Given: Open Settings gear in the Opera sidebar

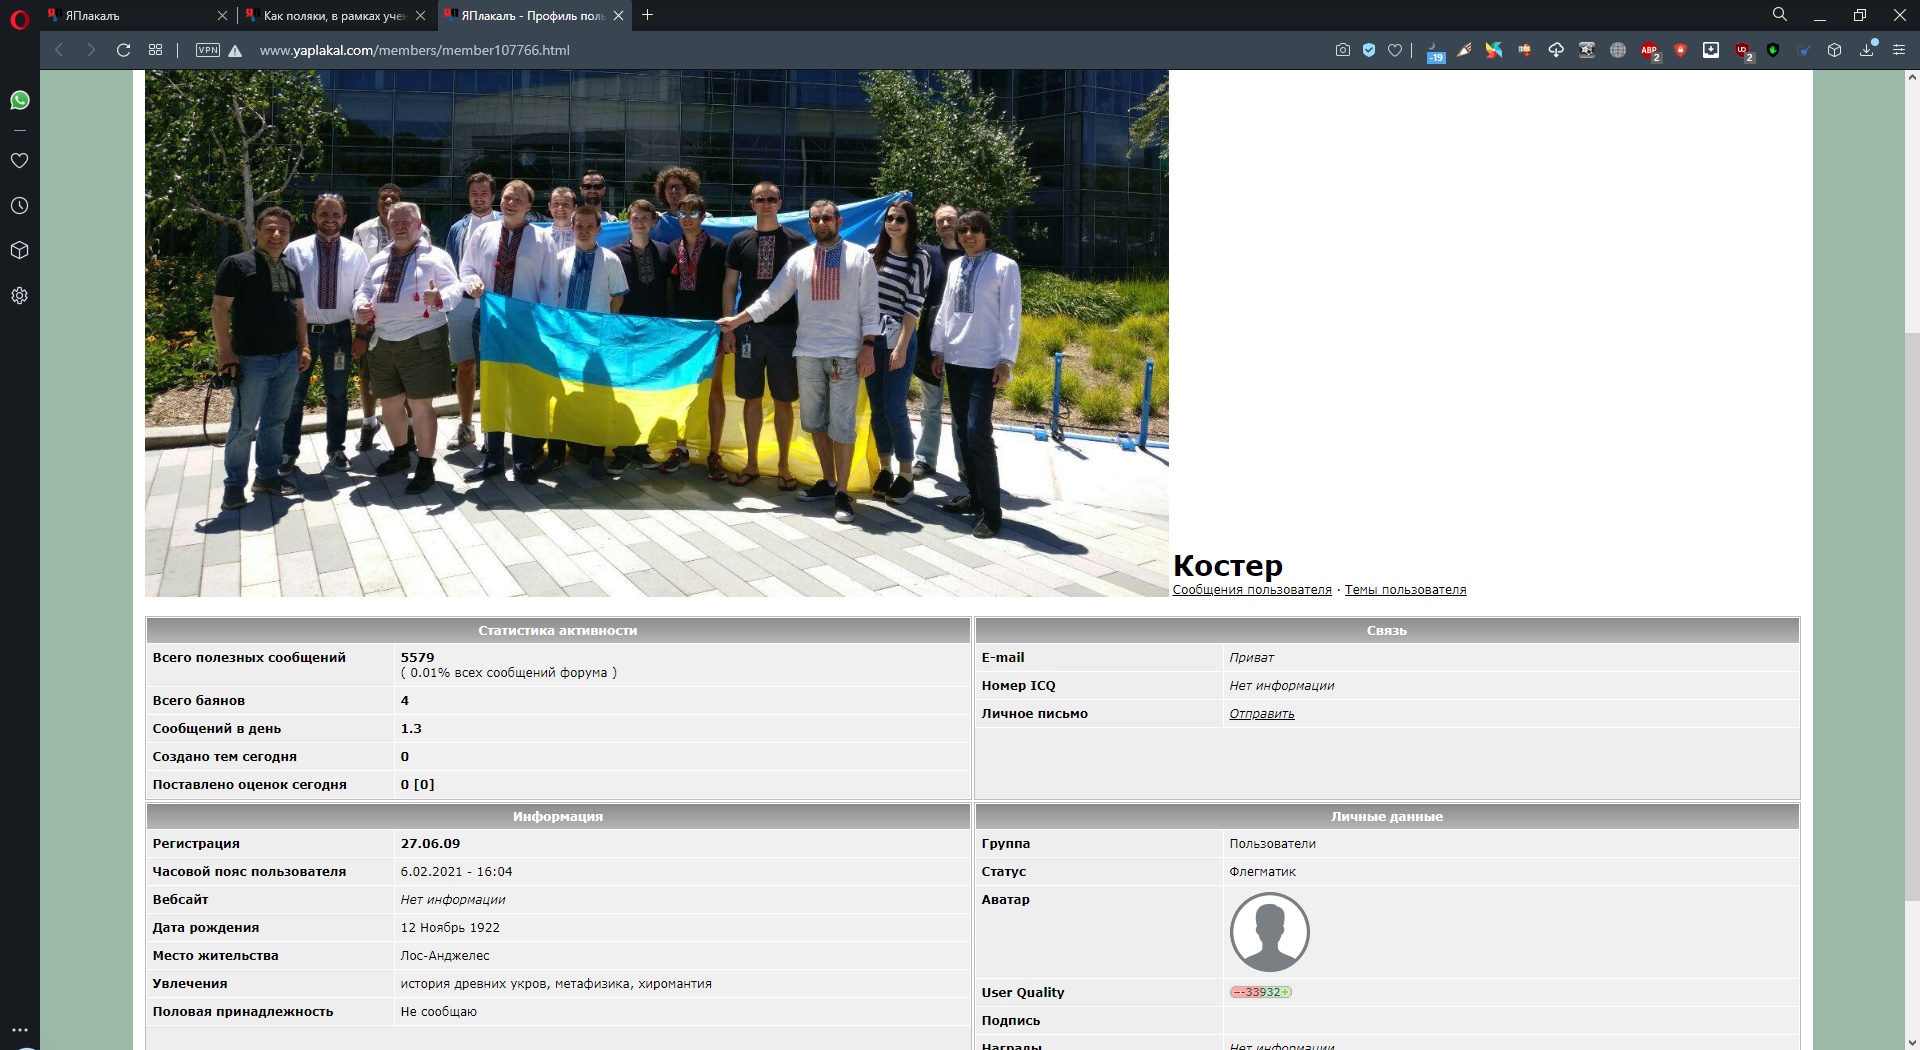Looking at the screenshot, I should [19, 295].
